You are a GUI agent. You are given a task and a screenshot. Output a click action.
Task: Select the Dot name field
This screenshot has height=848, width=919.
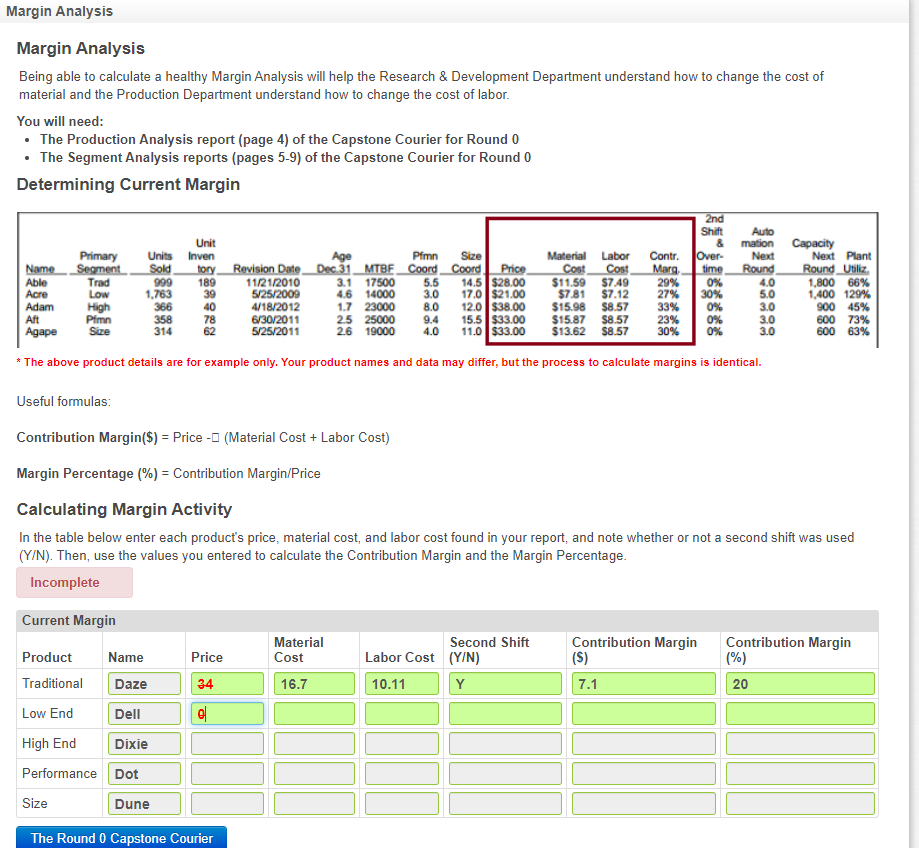pyautogui.click(x=143, y=773)
